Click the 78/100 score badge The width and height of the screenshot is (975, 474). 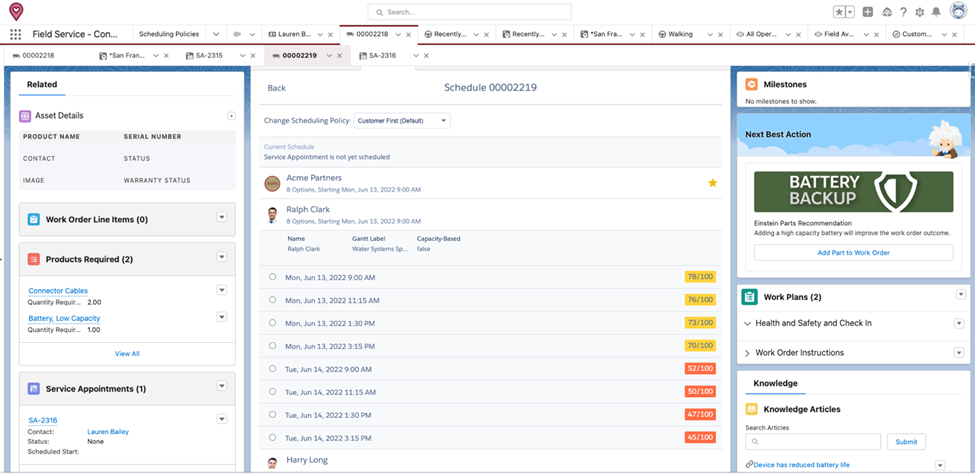coord(699,277)
